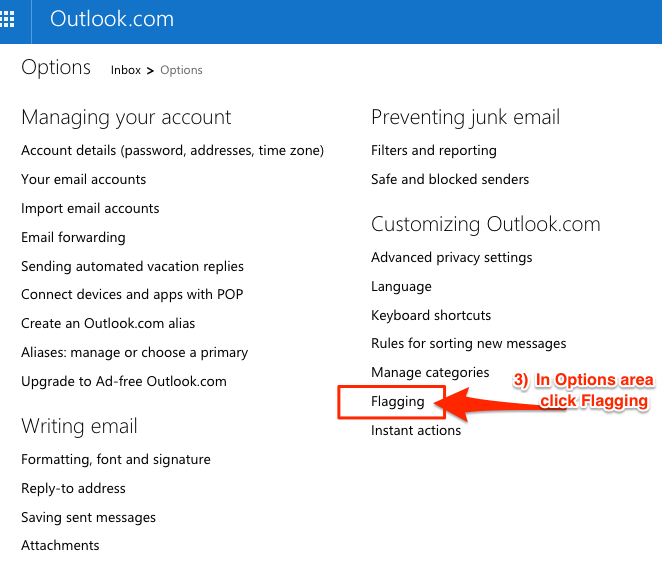Open Keyboard shortcuts settings
The width and height of the screenshot is (662, 576).
(x=431, y=315)
